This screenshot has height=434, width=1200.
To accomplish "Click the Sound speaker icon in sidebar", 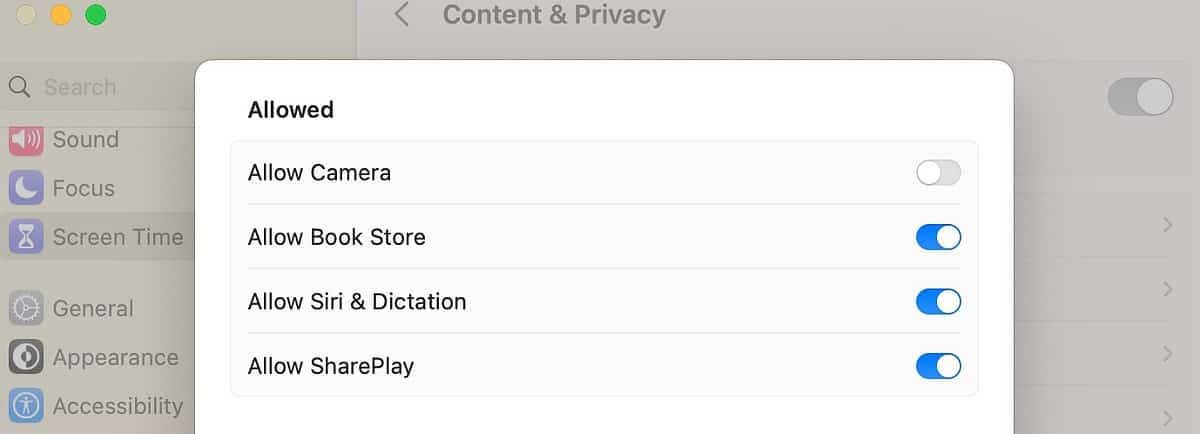I will pos(26,140).
